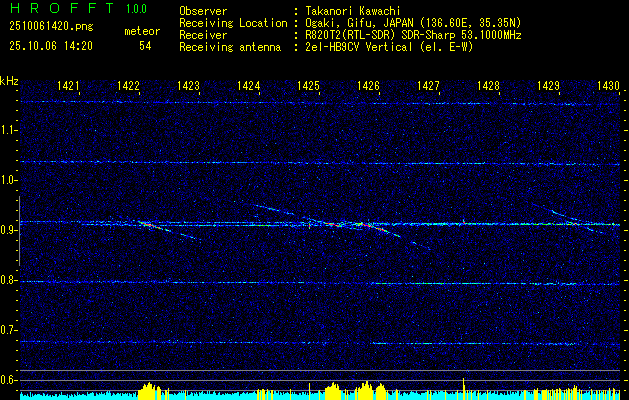The height and width of the screenshot is (400, 629).
Task: Click the kHz axis unit label
Action: pyautogui.click(x=10, y=80)
